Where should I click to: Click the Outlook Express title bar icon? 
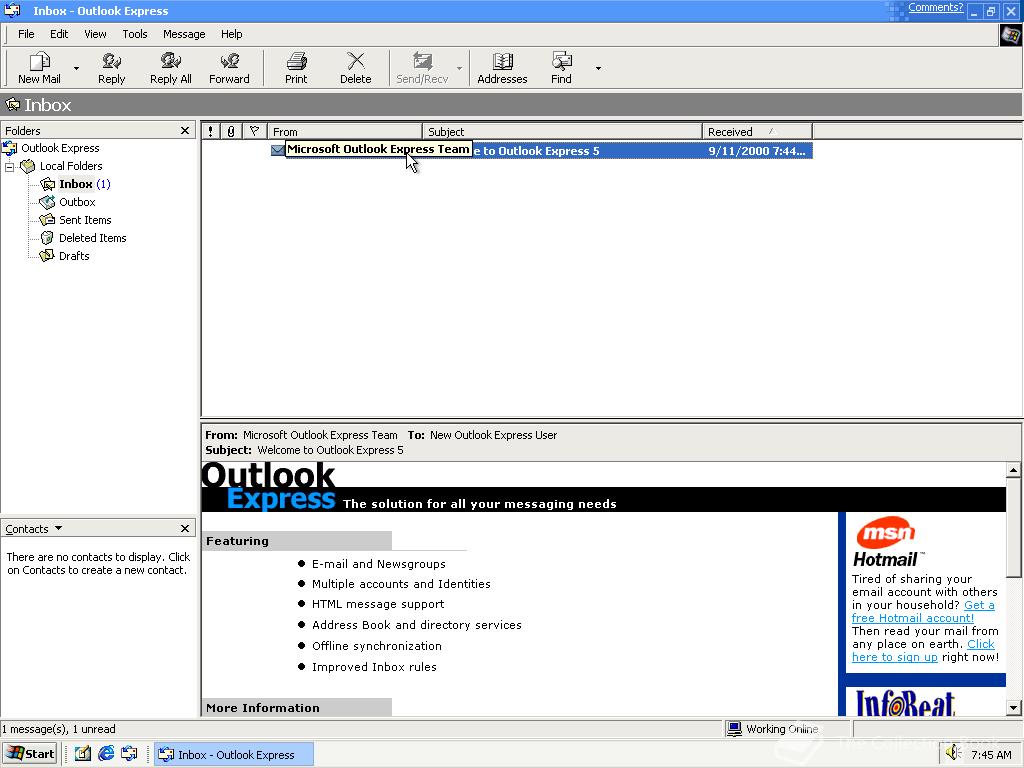(12, 10)
